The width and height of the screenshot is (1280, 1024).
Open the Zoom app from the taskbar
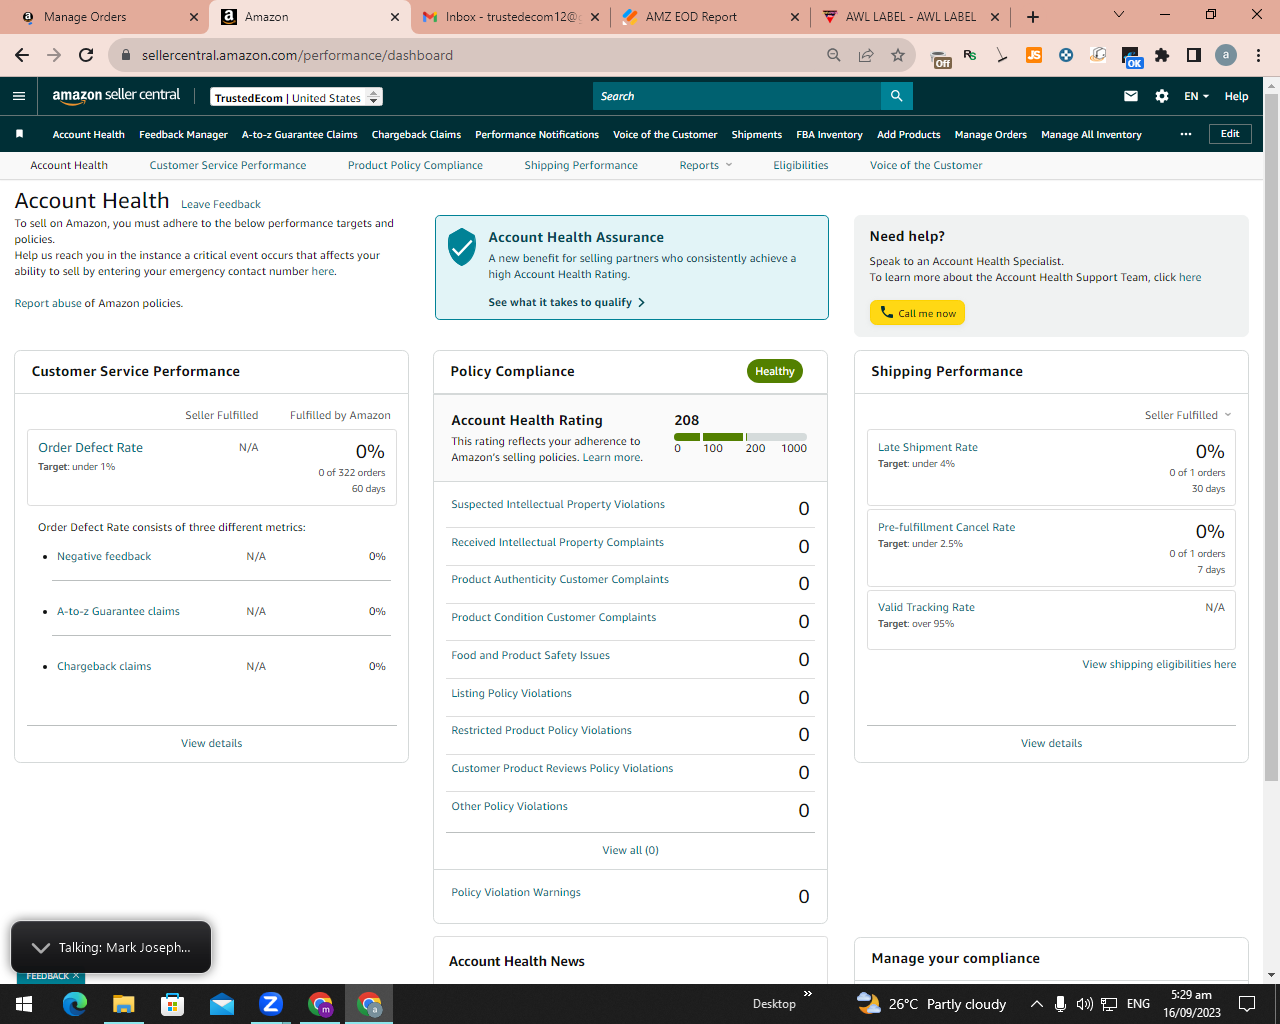pos(271,1004)
